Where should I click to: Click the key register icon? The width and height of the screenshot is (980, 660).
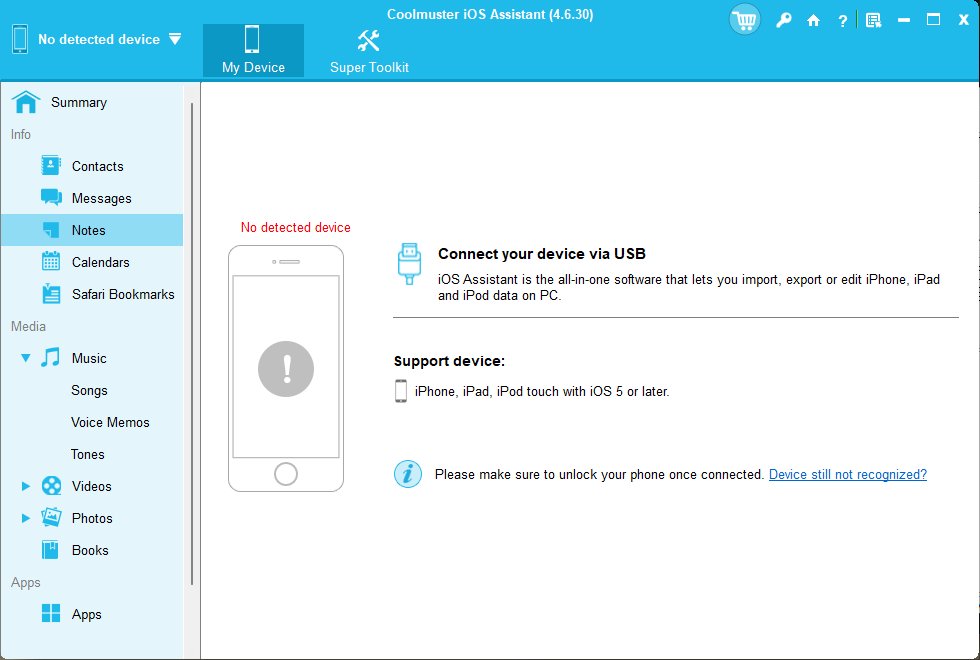[783, 21]
